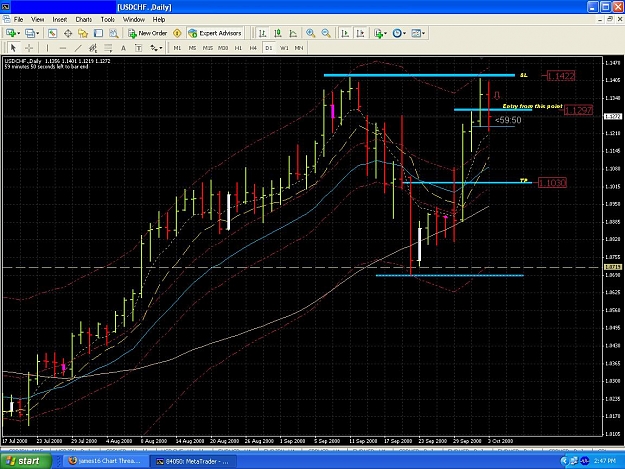Screen dimensions: 625x469
Task: Open the Templates icon
Action: point(416,33)
